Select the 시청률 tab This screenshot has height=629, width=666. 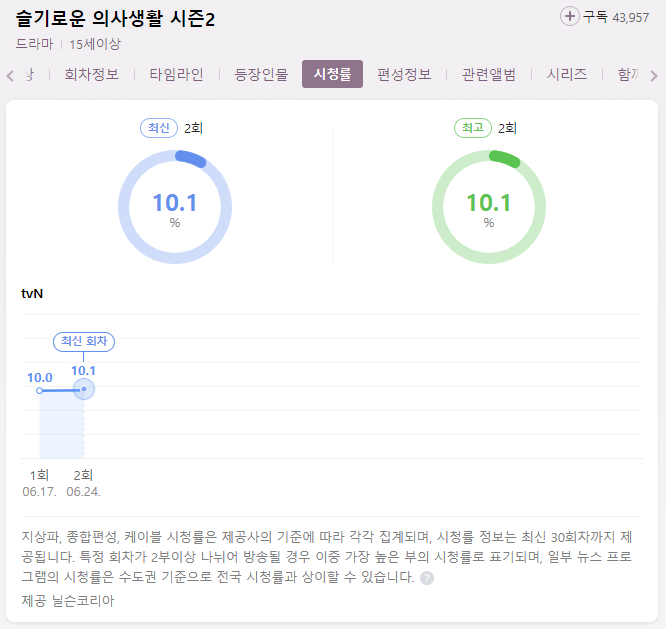332,74
